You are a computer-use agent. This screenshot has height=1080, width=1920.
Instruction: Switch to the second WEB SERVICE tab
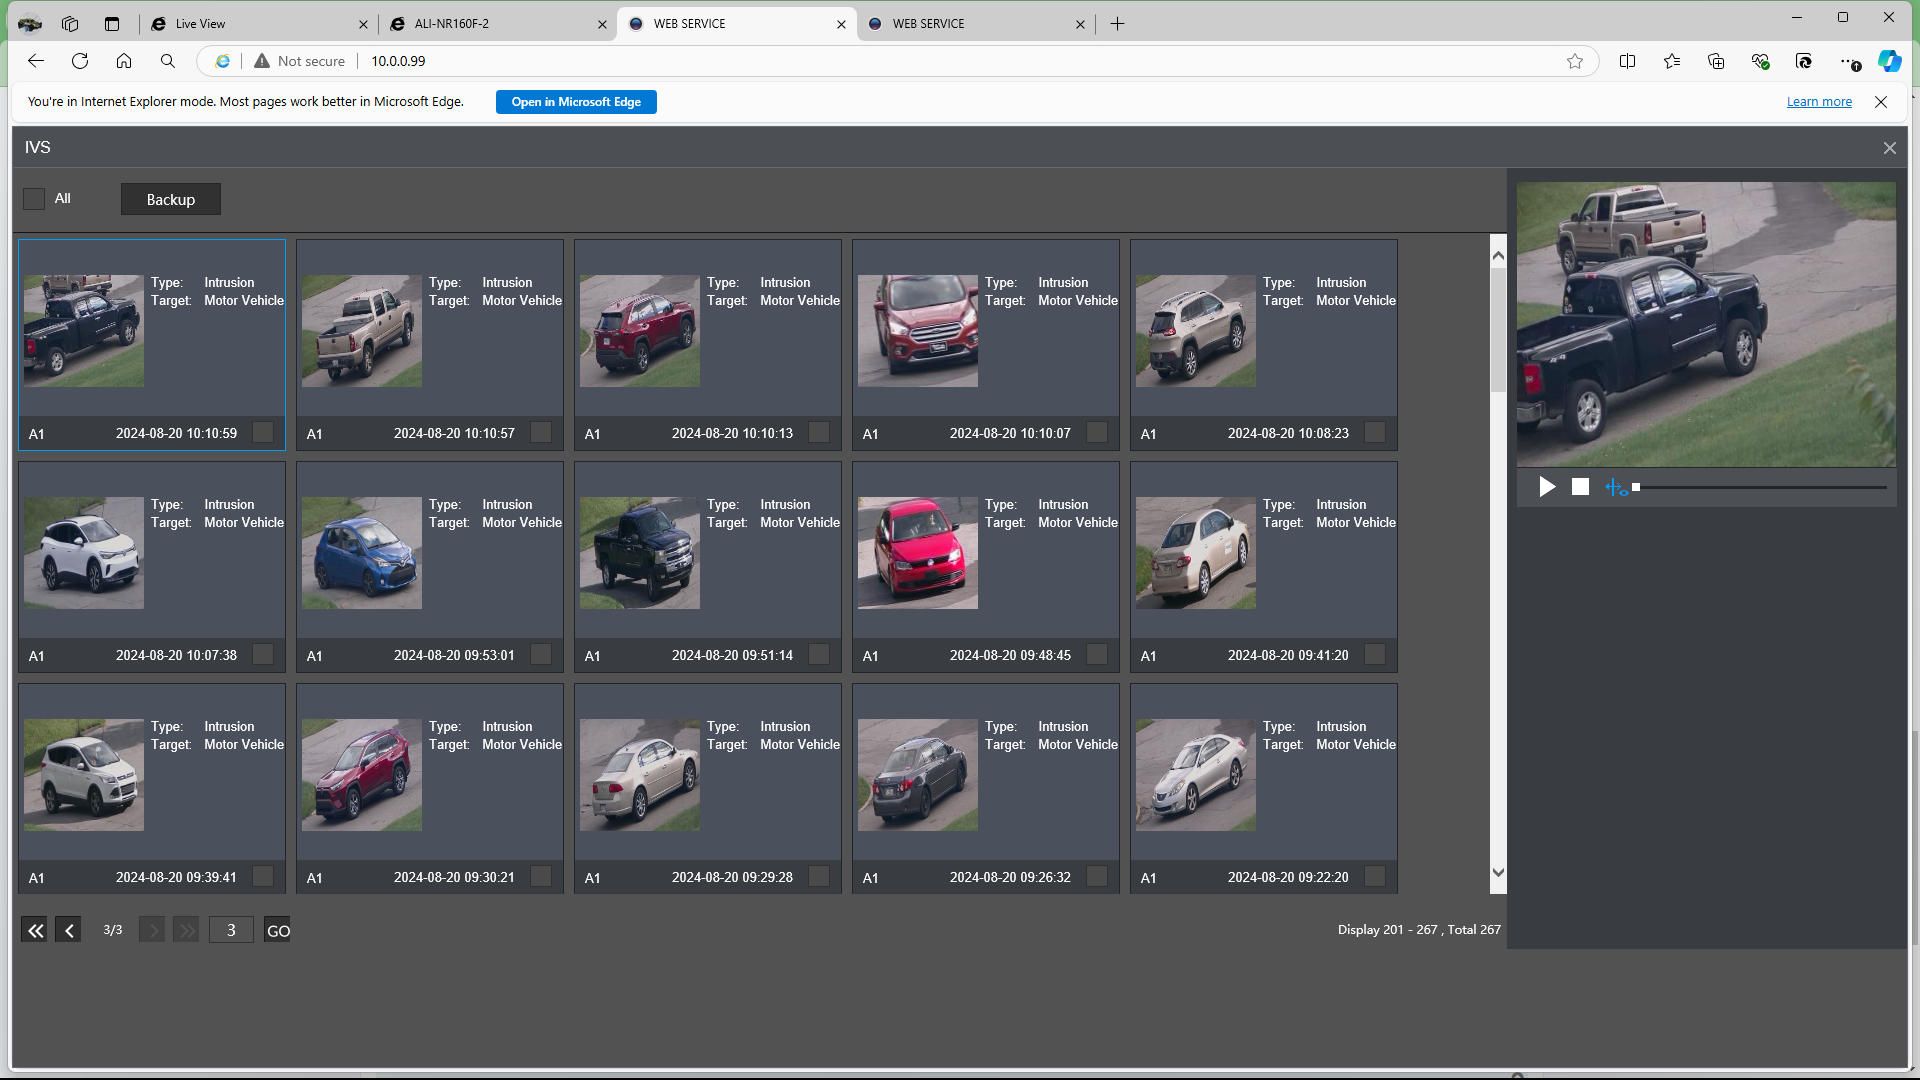coord(975,24)
